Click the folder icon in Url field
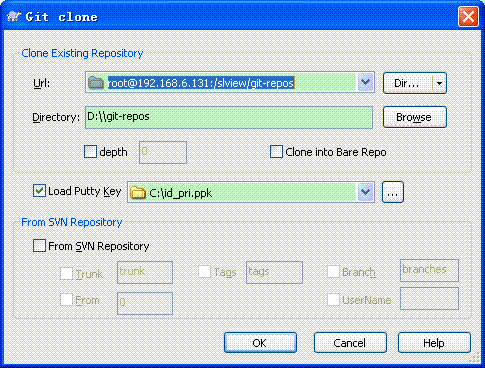 tap(96, 83)
